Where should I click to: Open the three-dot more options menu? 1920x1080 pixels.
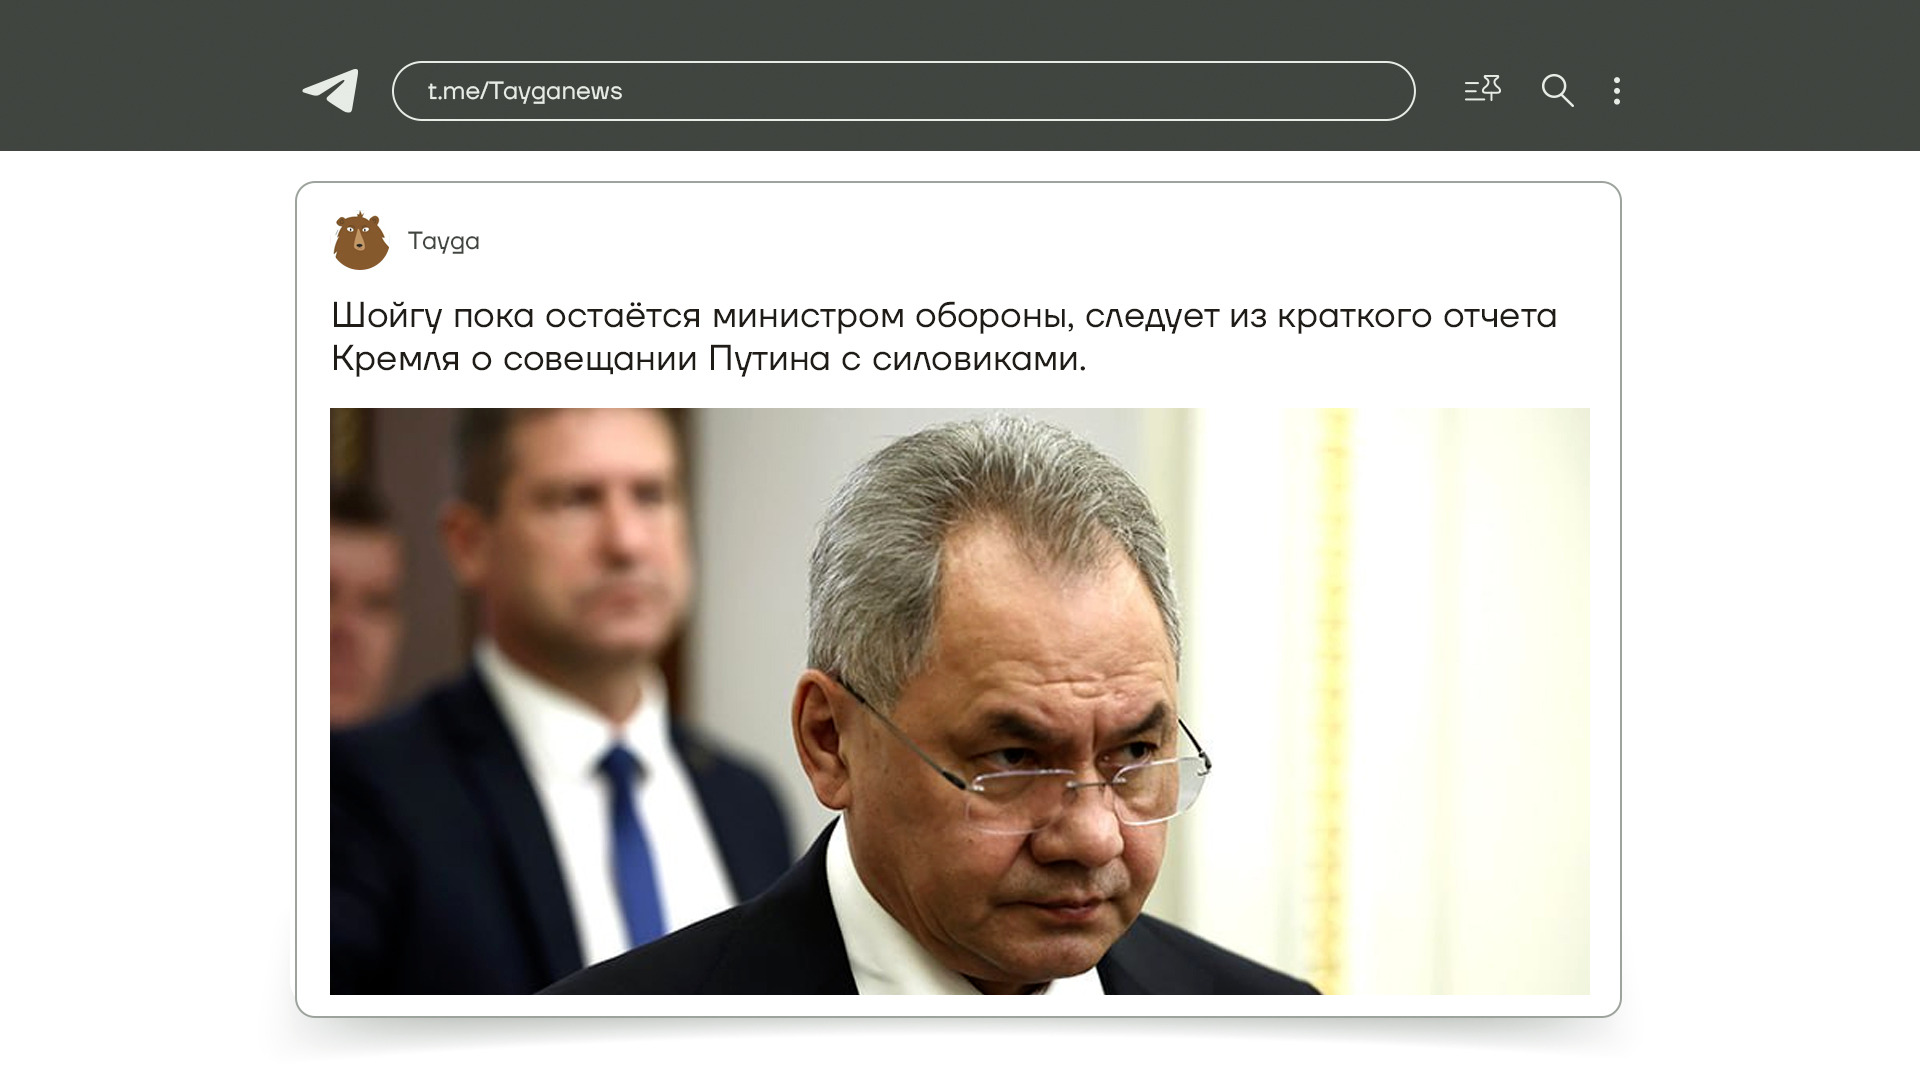(x=1617, y=91)
